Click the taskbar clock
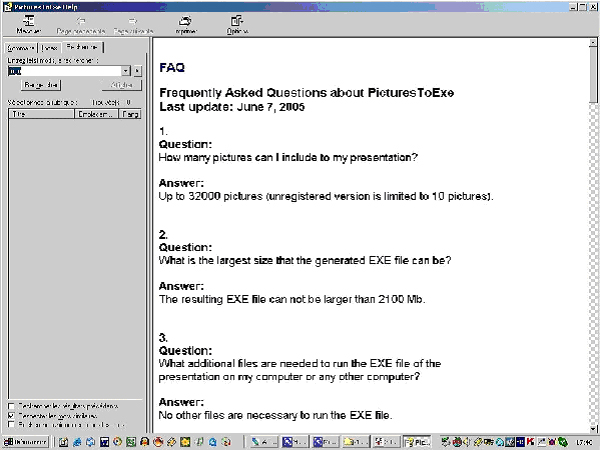The width and height of the screenshot is (600, 450). tap(584, 443)
